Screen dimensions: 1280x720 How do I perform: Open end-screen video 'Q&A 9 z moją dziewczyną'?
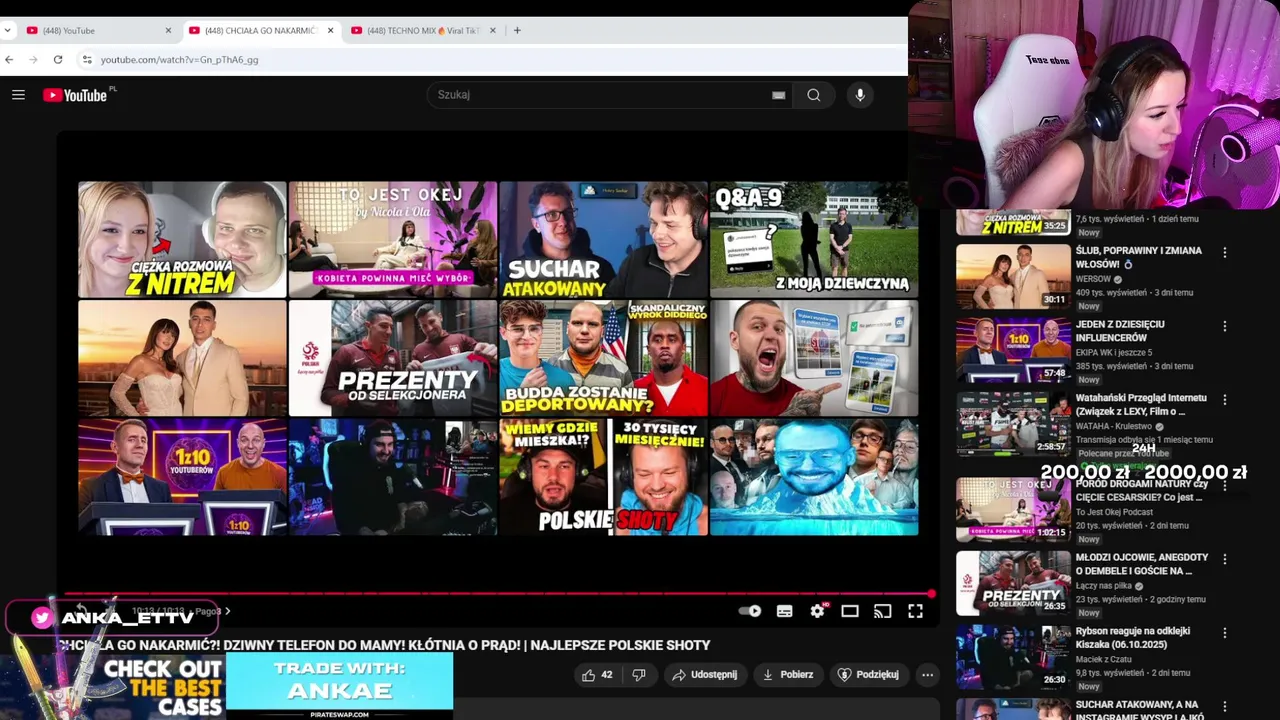pos(814,239)
